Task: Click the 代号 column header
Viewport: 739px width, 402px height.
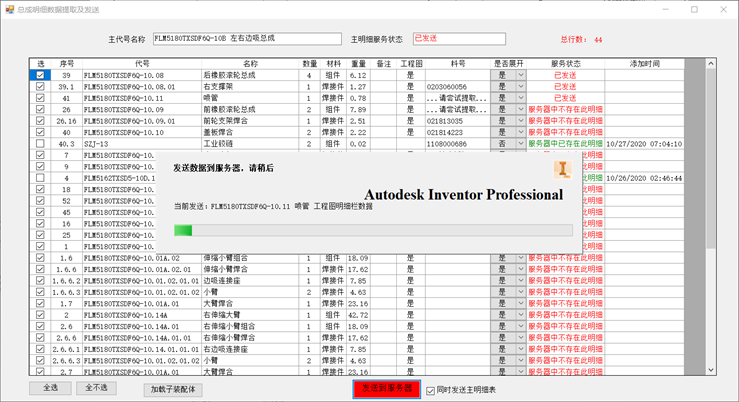Action: [141, 63]
